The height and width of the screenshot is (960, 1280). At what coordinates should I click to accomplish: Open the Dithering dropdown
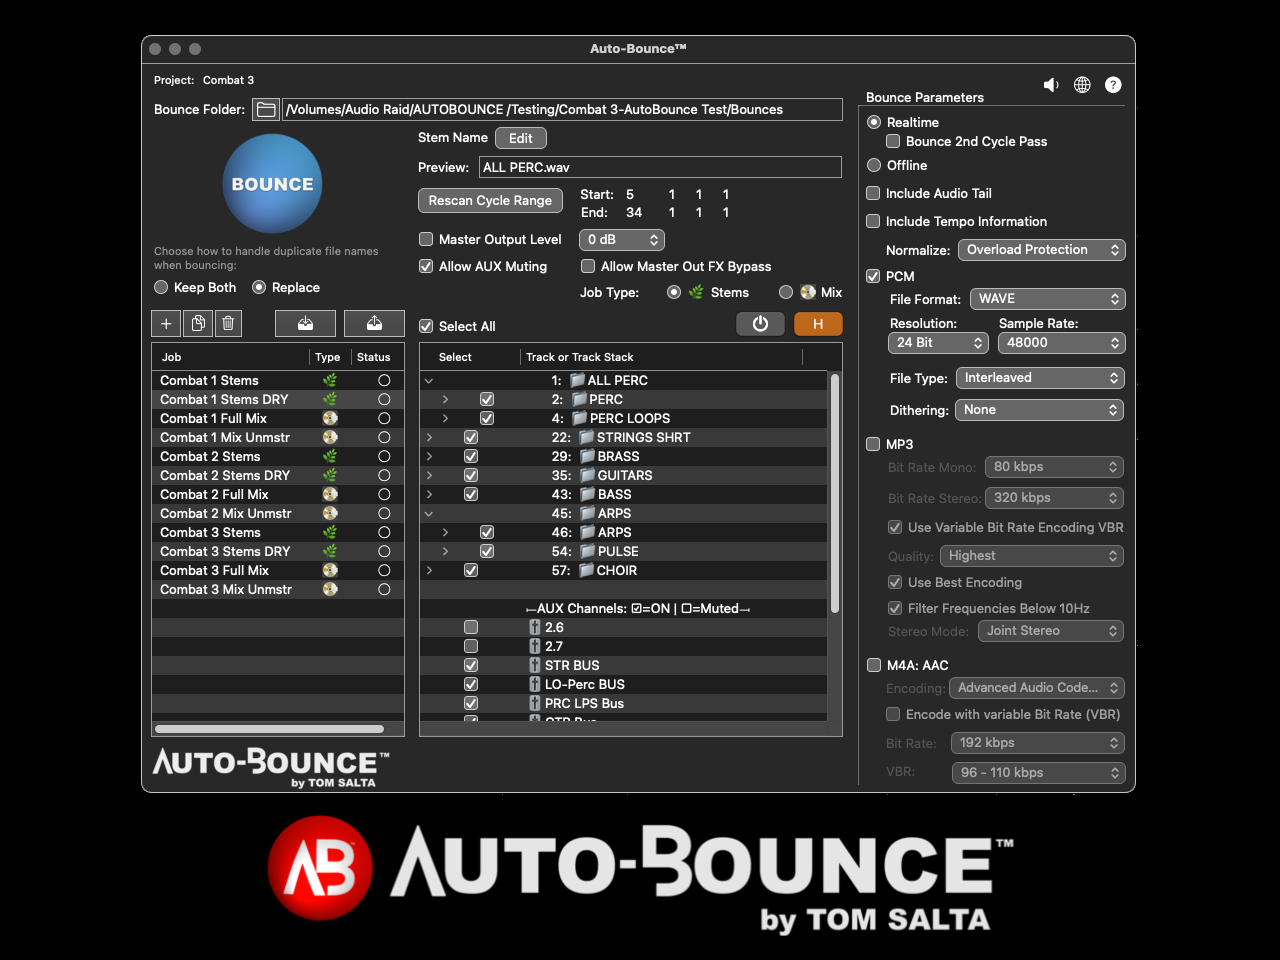[1040, 410]
